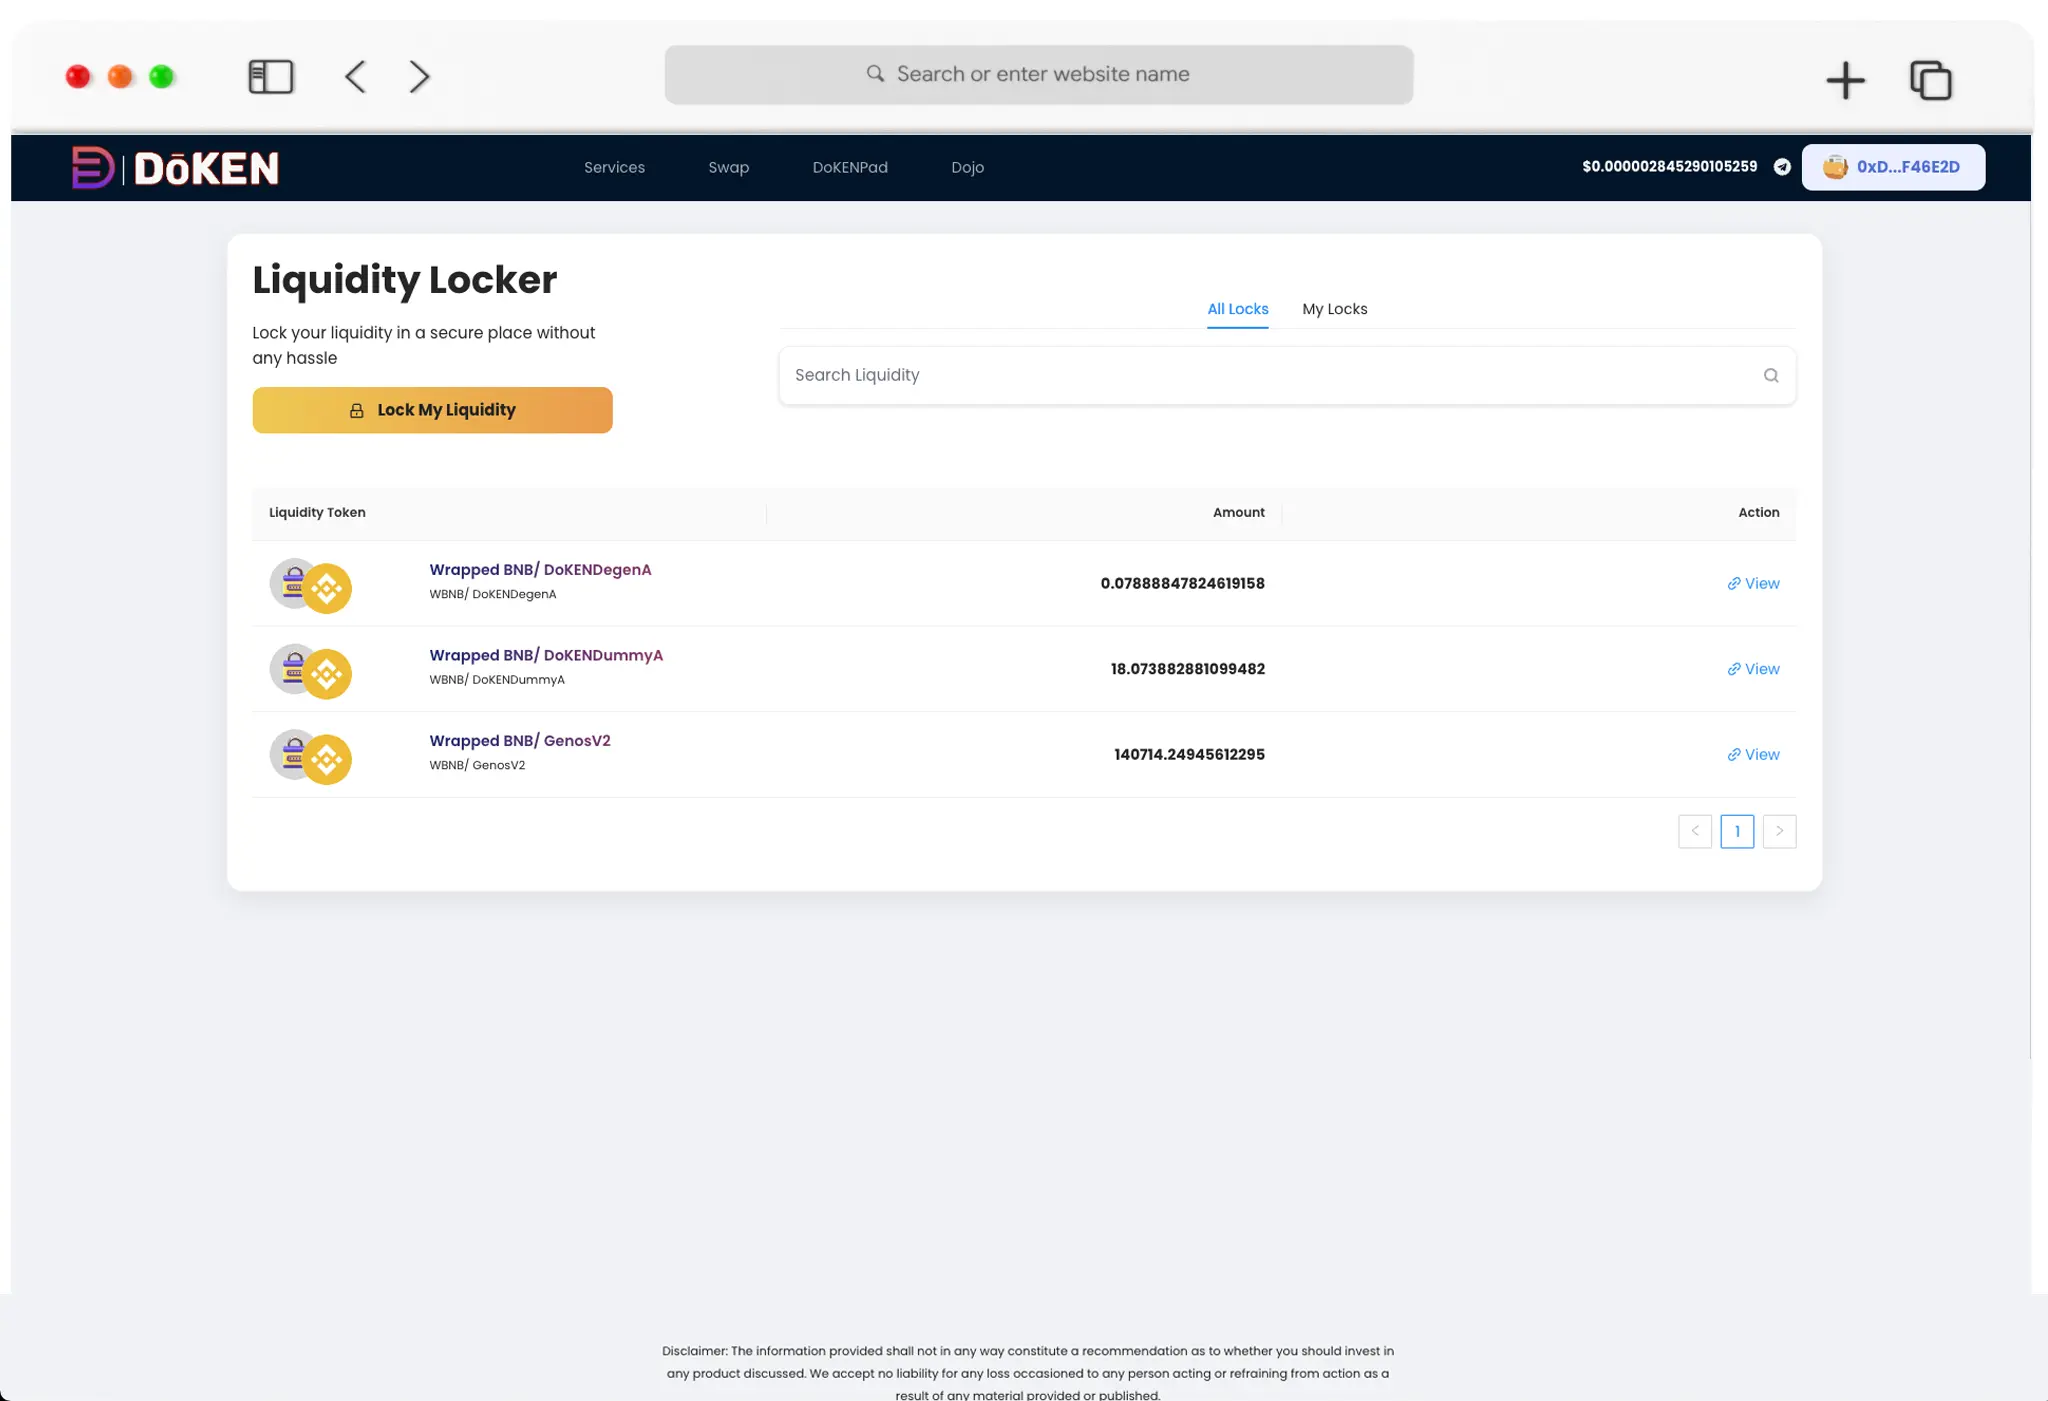The height and width of the screenshot is (1401, 2048).
Task: Focus the Search Liquidity input field
Action: click(x=1270, y=375)
